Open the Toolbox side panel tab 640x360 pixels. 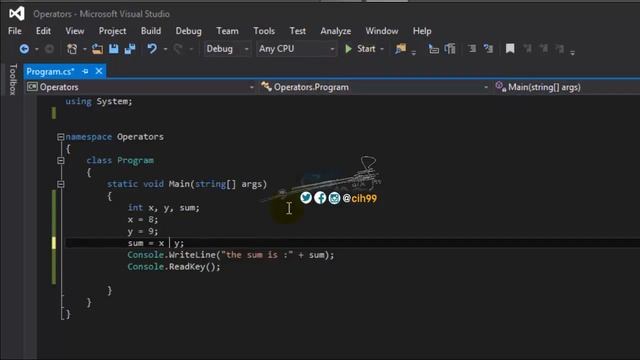click(13, 80)
